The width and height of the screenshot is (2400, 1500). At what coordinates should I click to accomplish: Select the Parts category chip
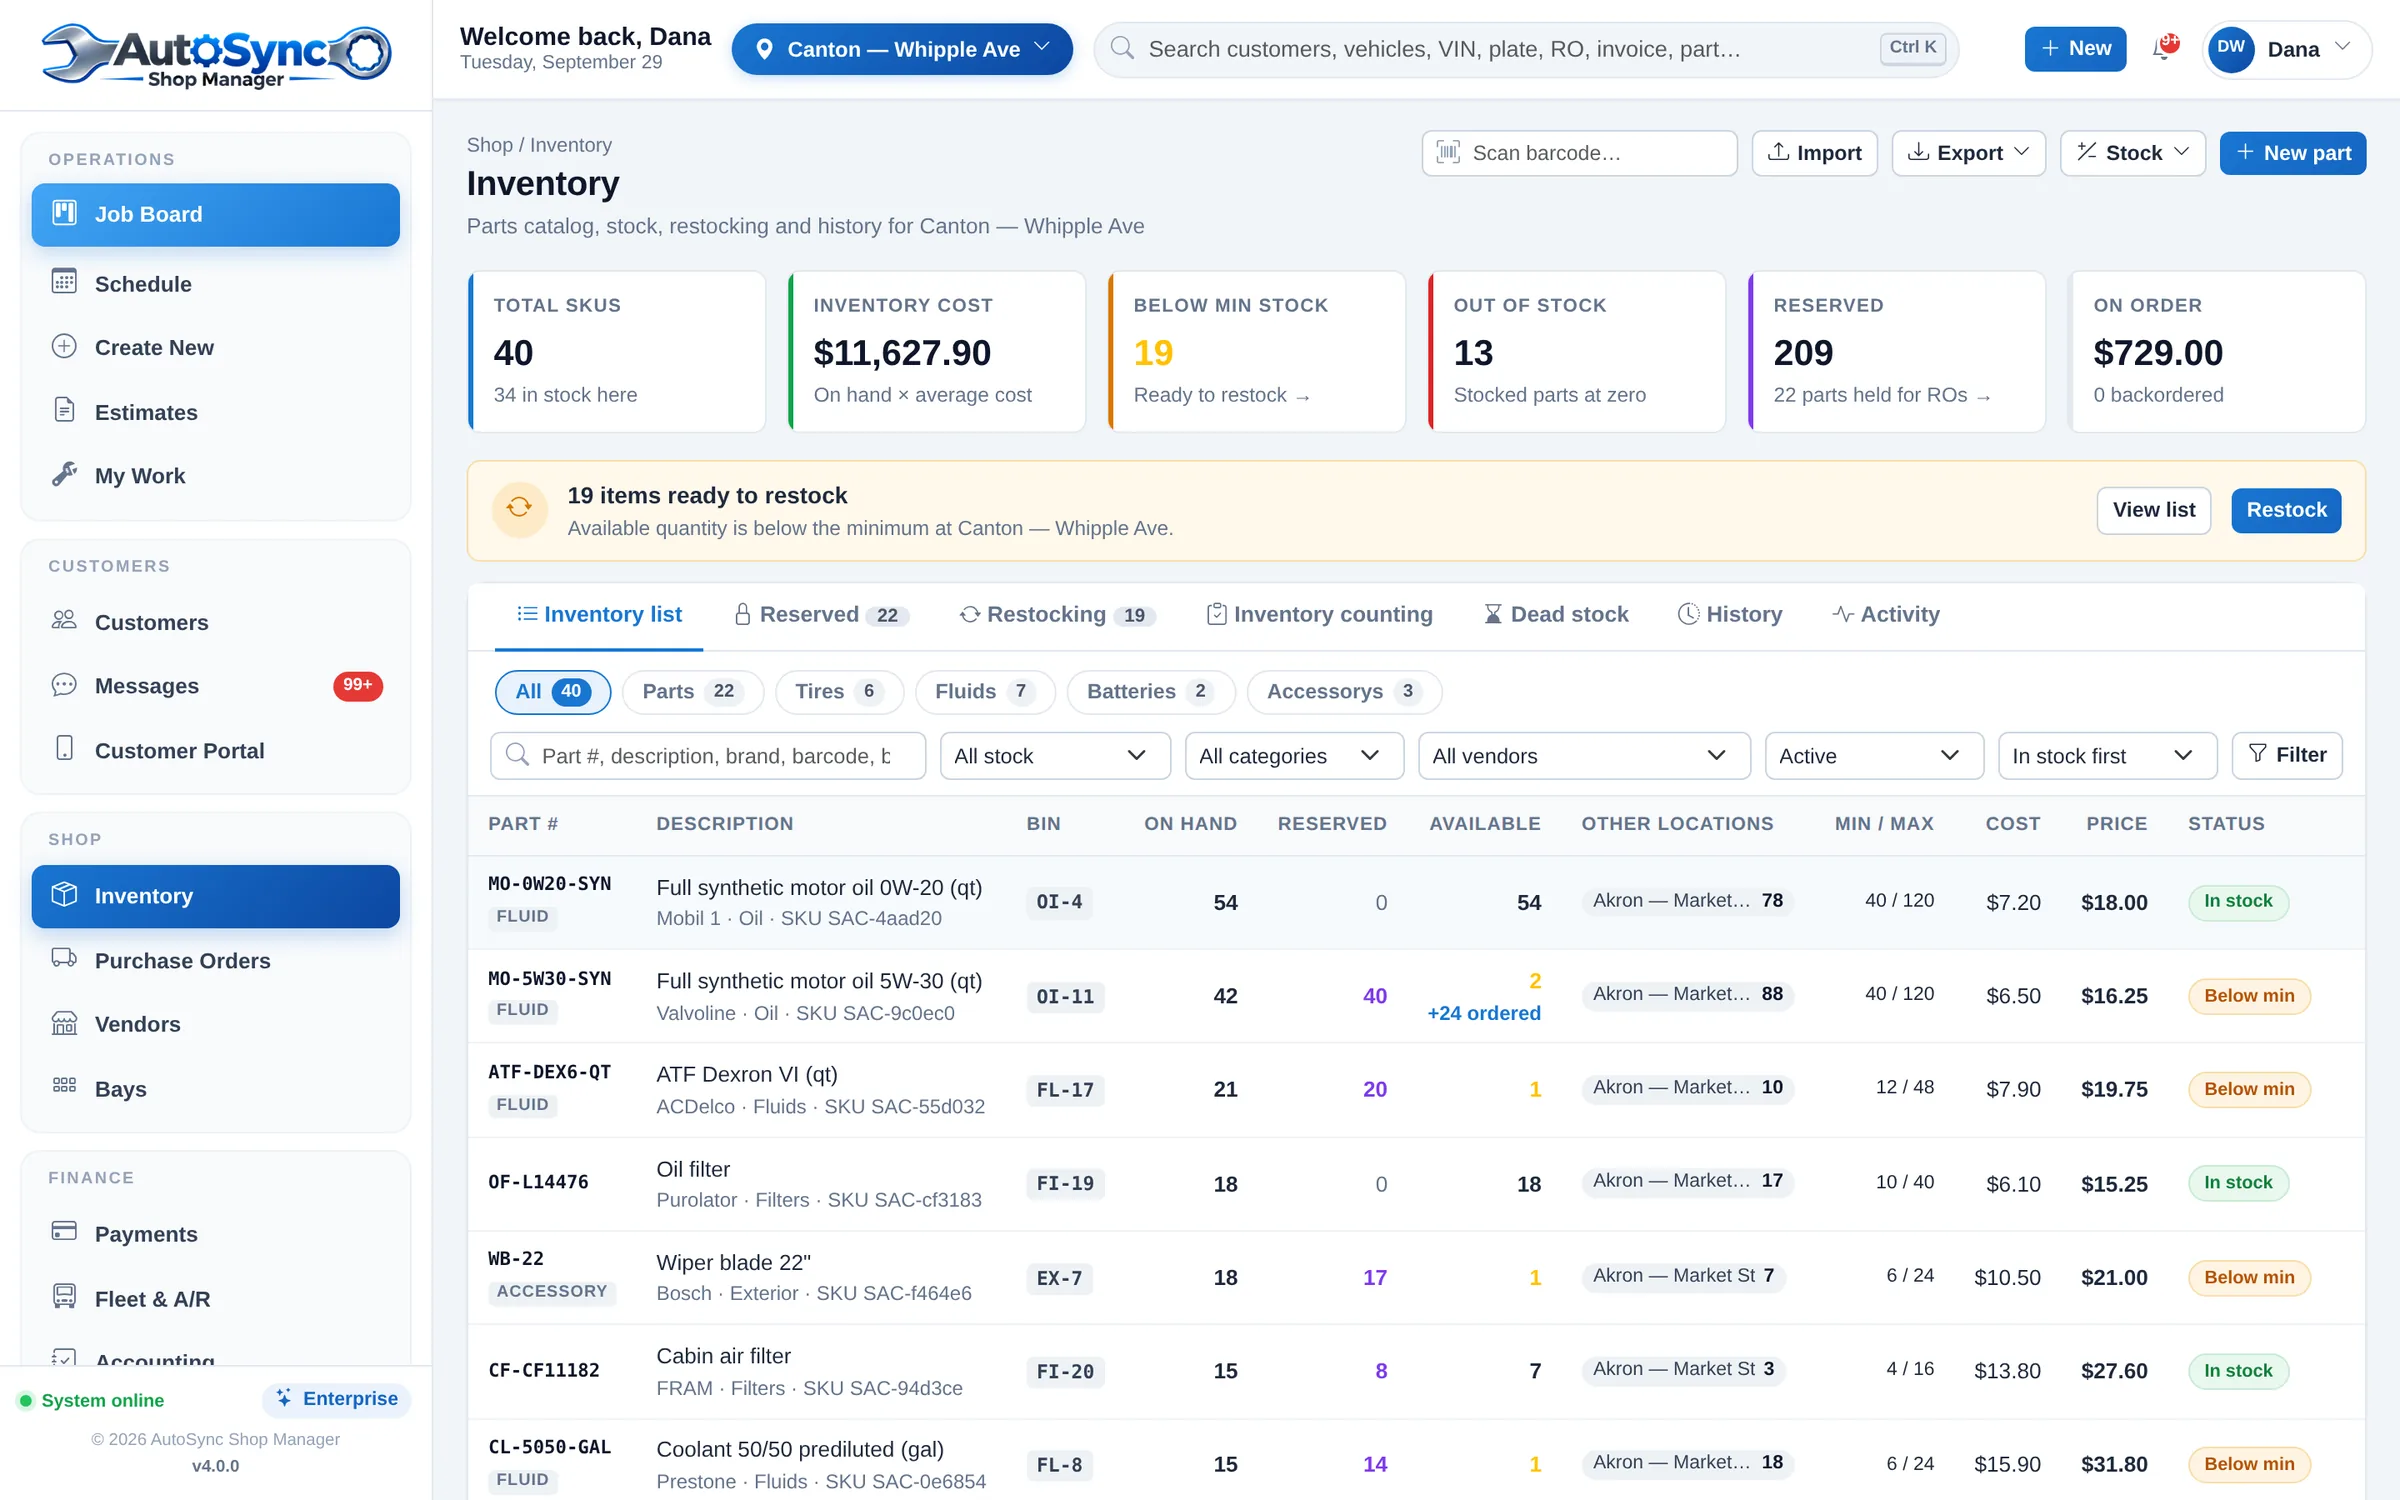[x=692, y=692]
